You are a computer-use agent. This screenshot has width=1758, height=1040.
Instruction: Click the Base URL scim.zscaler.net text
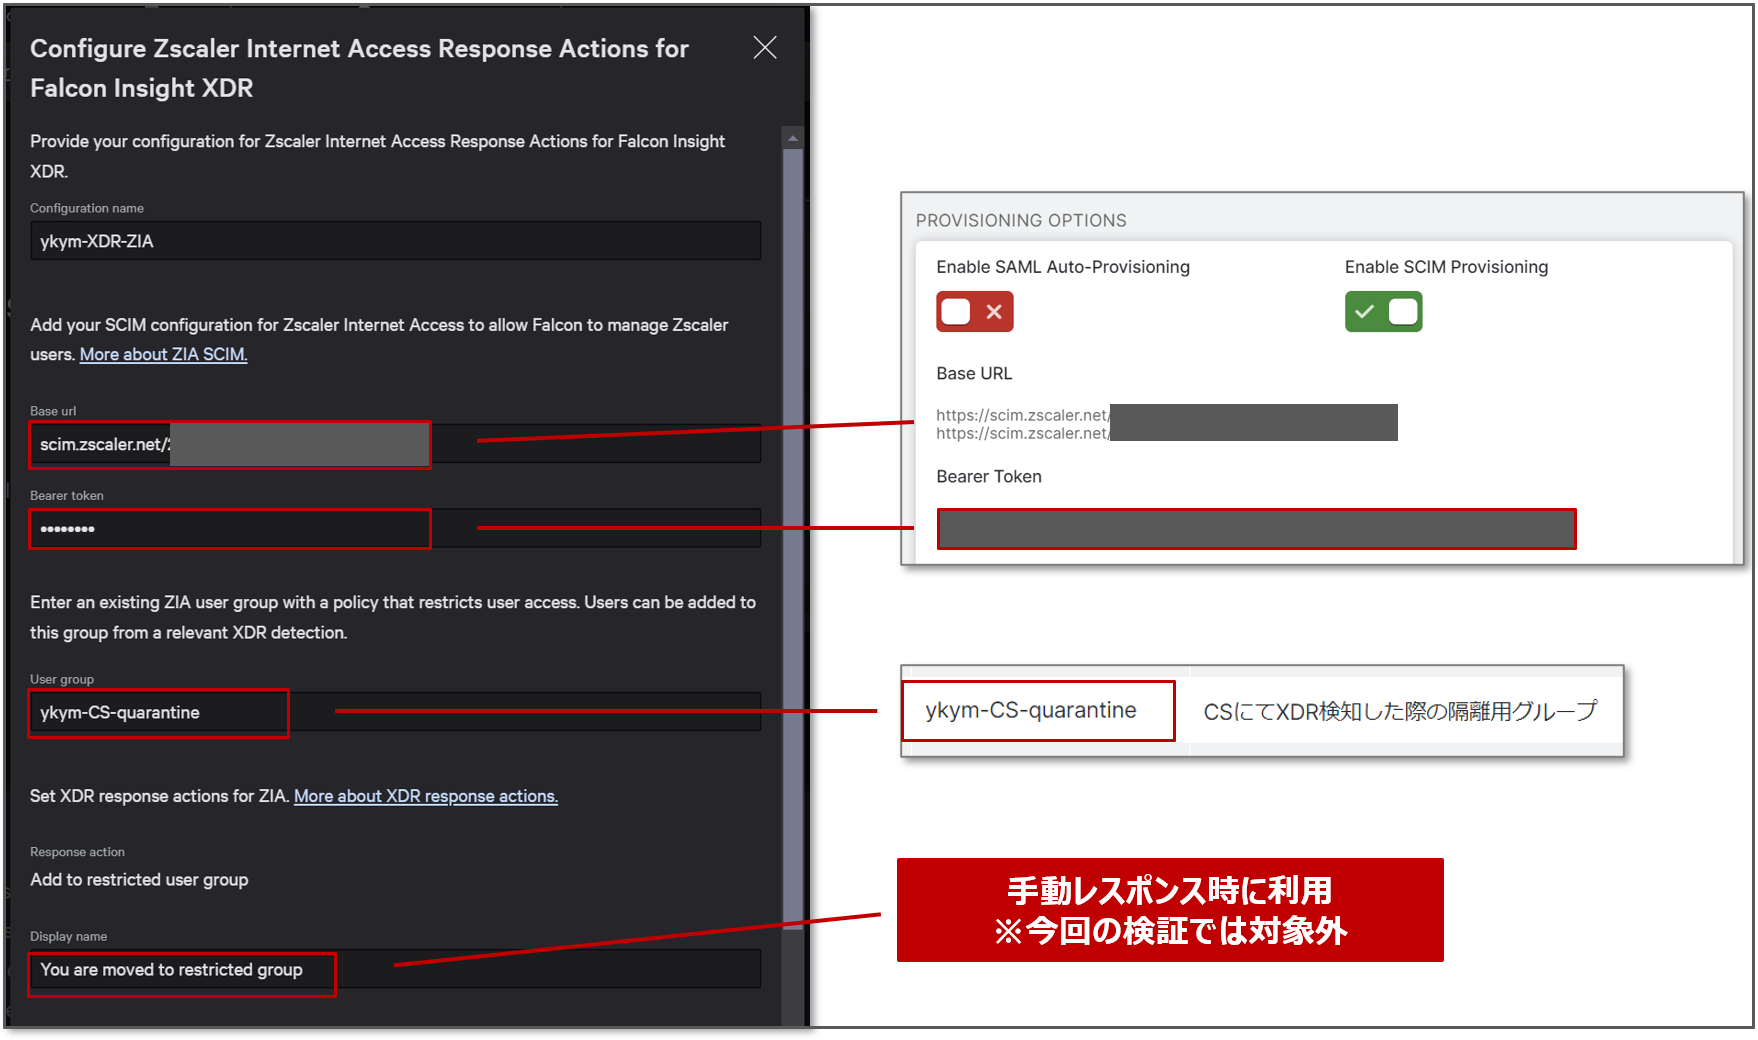[x=1022, y=424]
